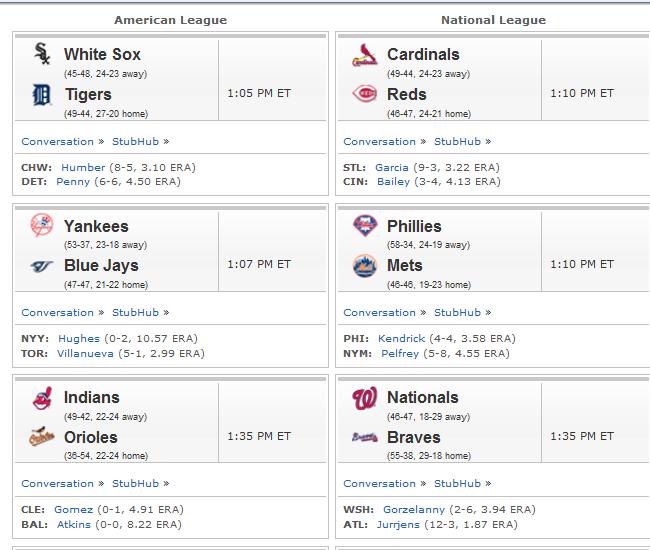Open StubHub link for Indians at Orioles

136,483
